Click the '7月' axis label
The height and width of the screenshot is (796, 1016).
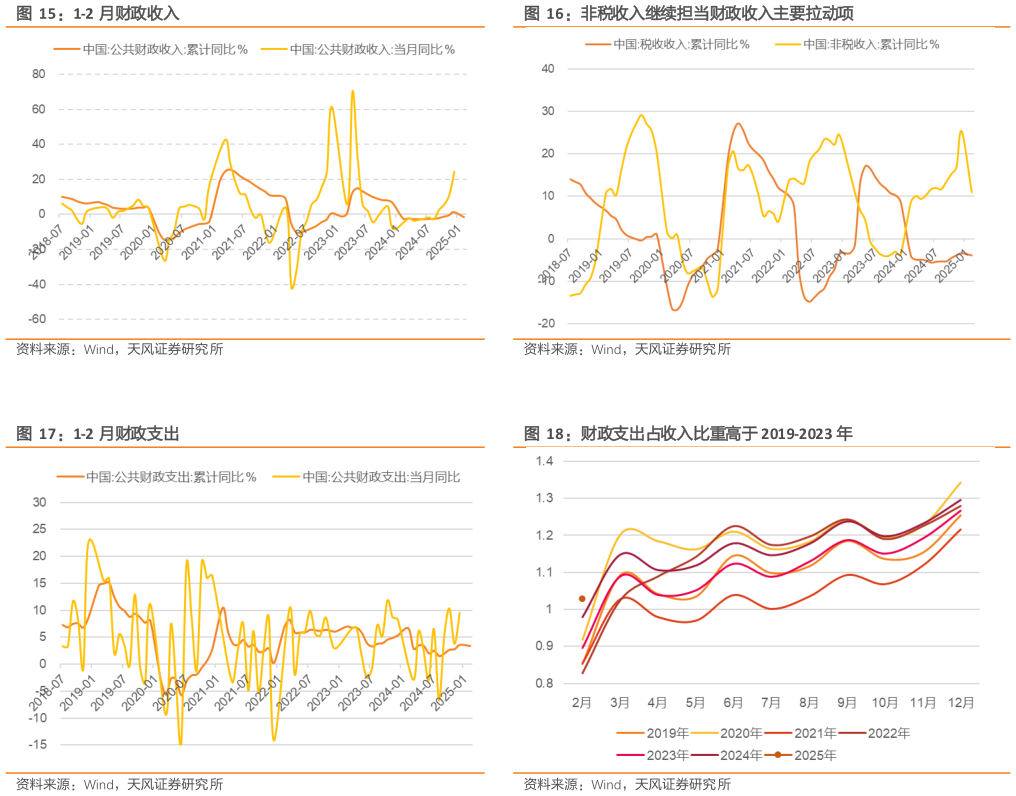point(770,703)
